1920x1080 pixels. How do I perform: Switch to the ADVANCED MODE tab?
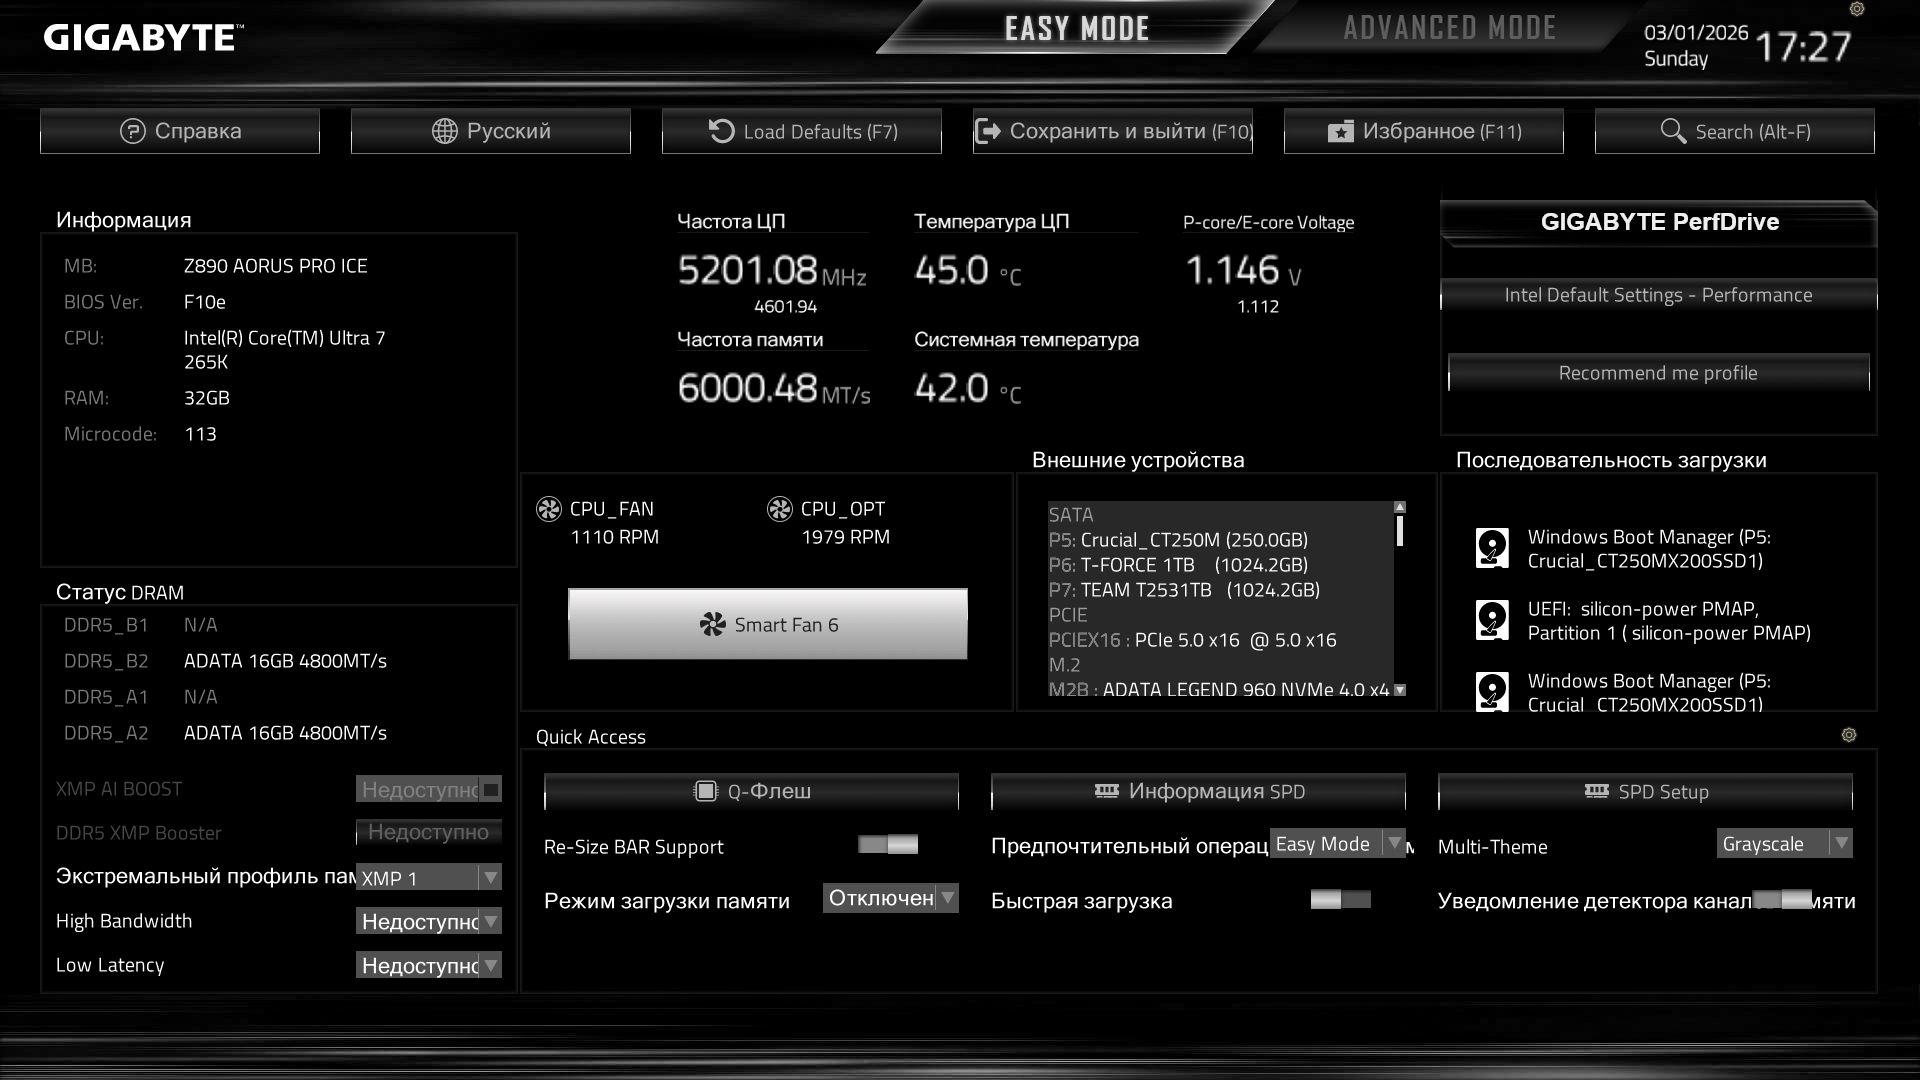[1449, 27]
